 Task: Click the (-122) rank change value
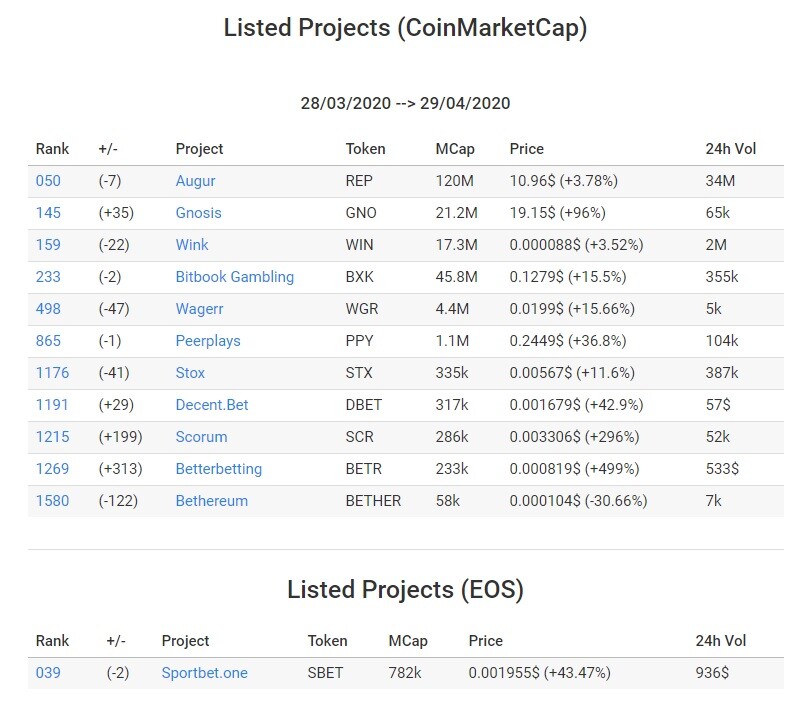[118, 501]
